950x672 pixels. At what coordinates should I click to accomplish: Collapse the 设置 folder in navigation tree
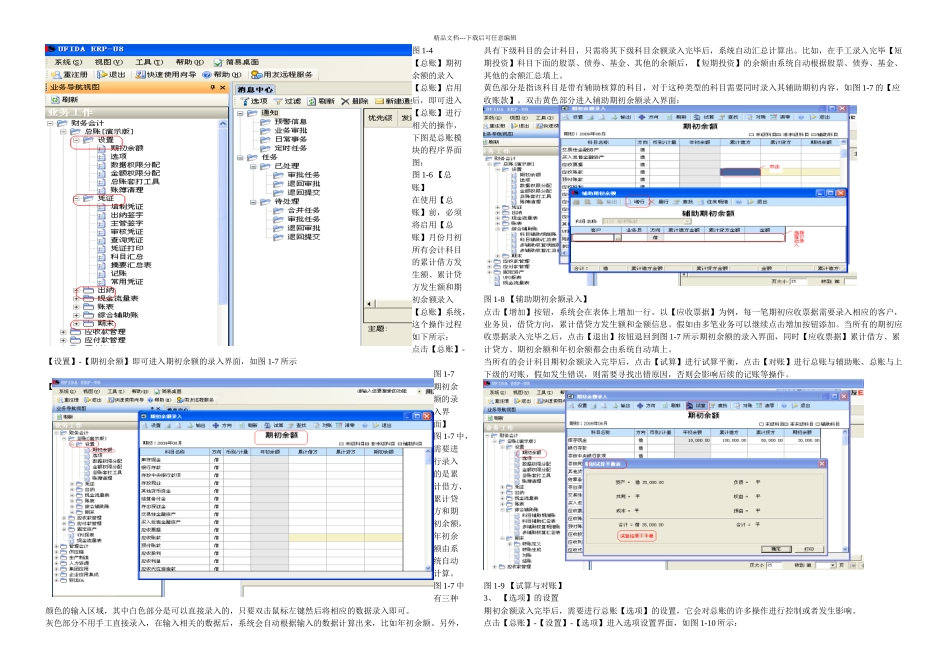(76, 140)
